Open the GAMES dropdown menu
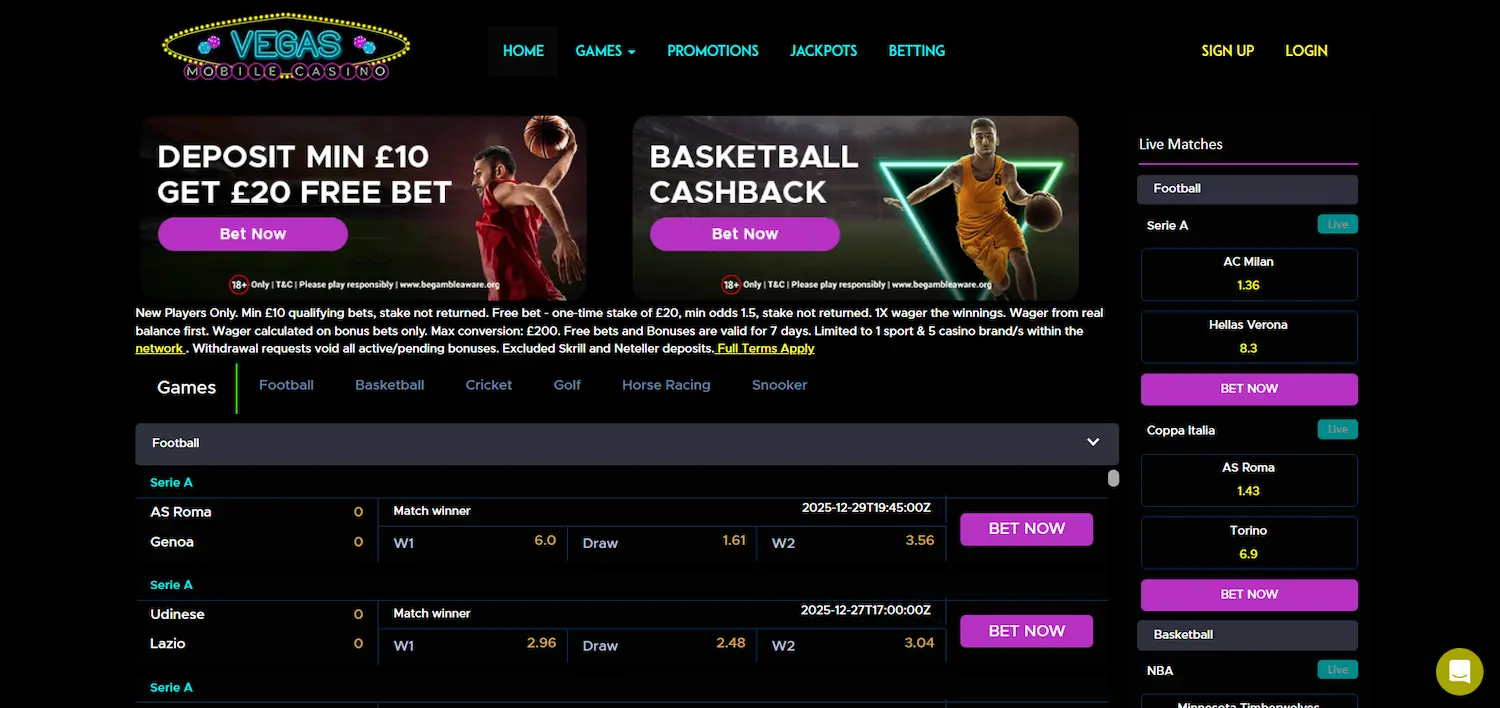The height and width of the screenshot is (708, 1500). 604,50
